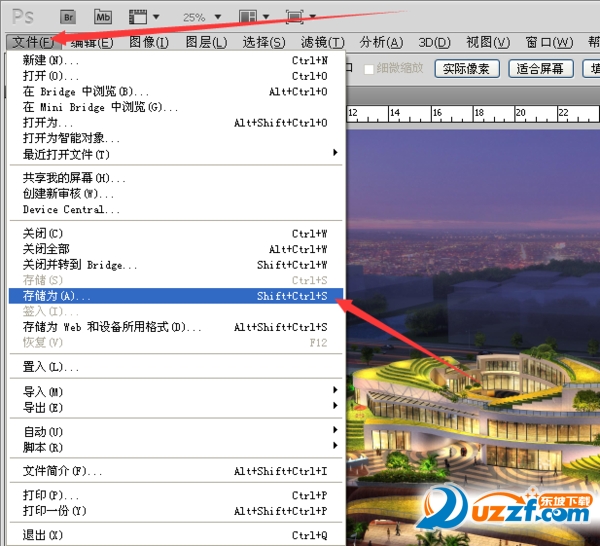
Task: Open the 图像(I) menu
Action: pyautogui.click(x=149, y=42)
